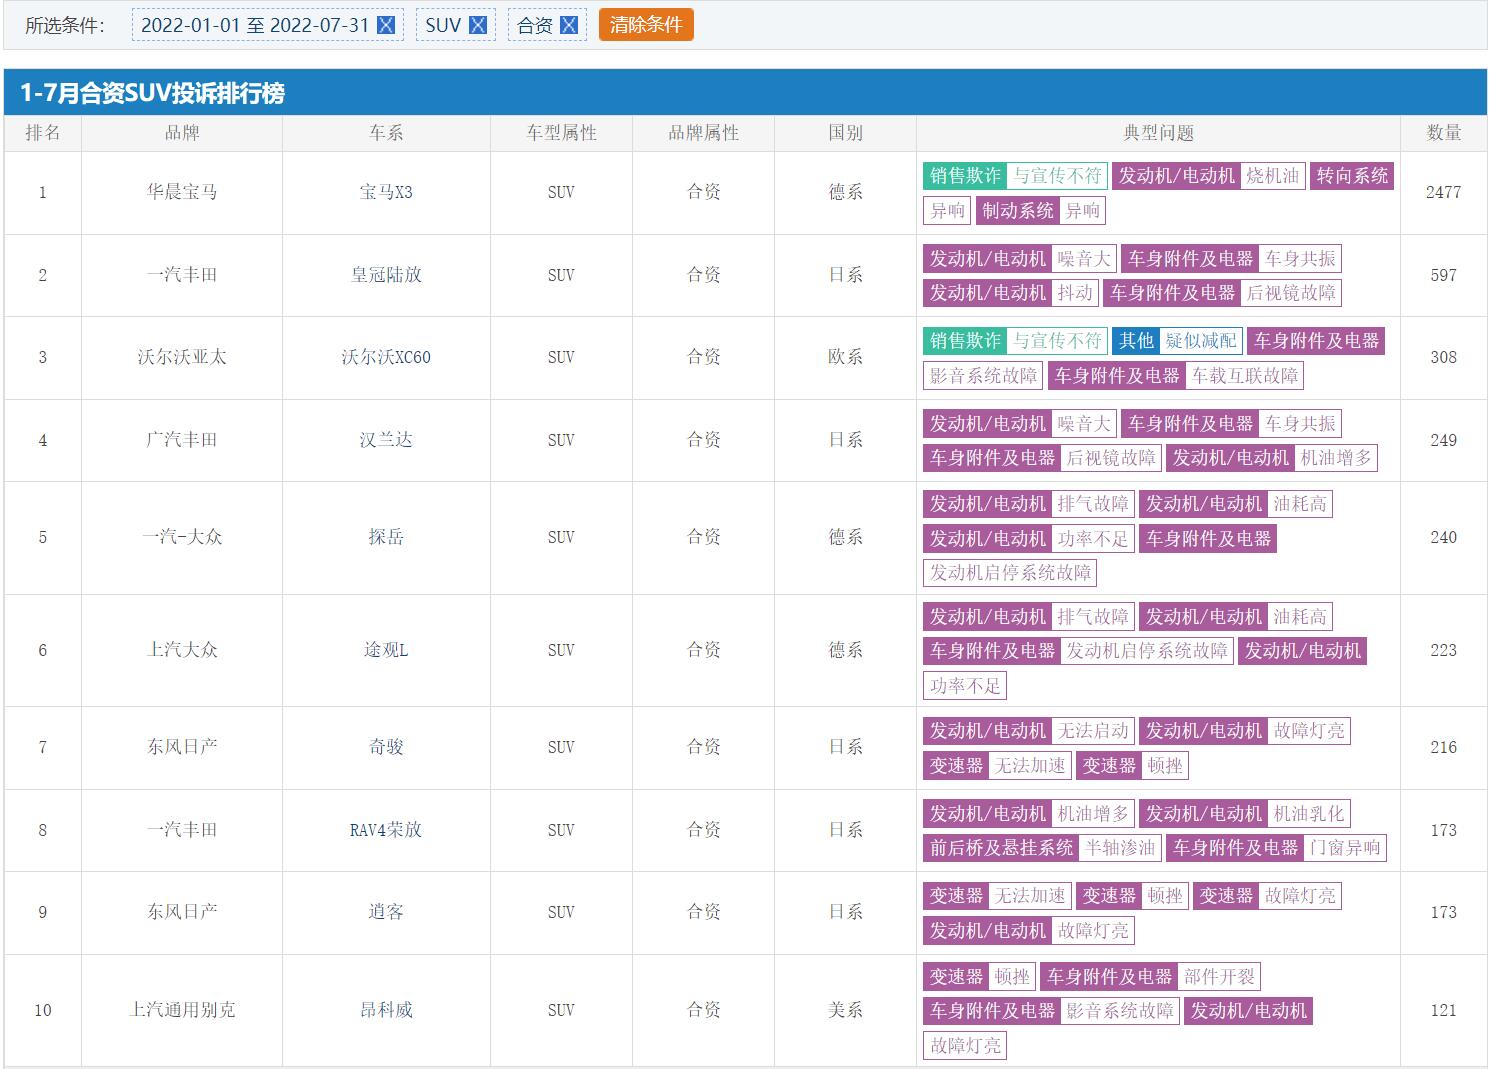The image size is (1490, 1069).
Task: Open 东风日产 brand in the 逍客 row
Action: pyautogui.click(x=182, y=912)
